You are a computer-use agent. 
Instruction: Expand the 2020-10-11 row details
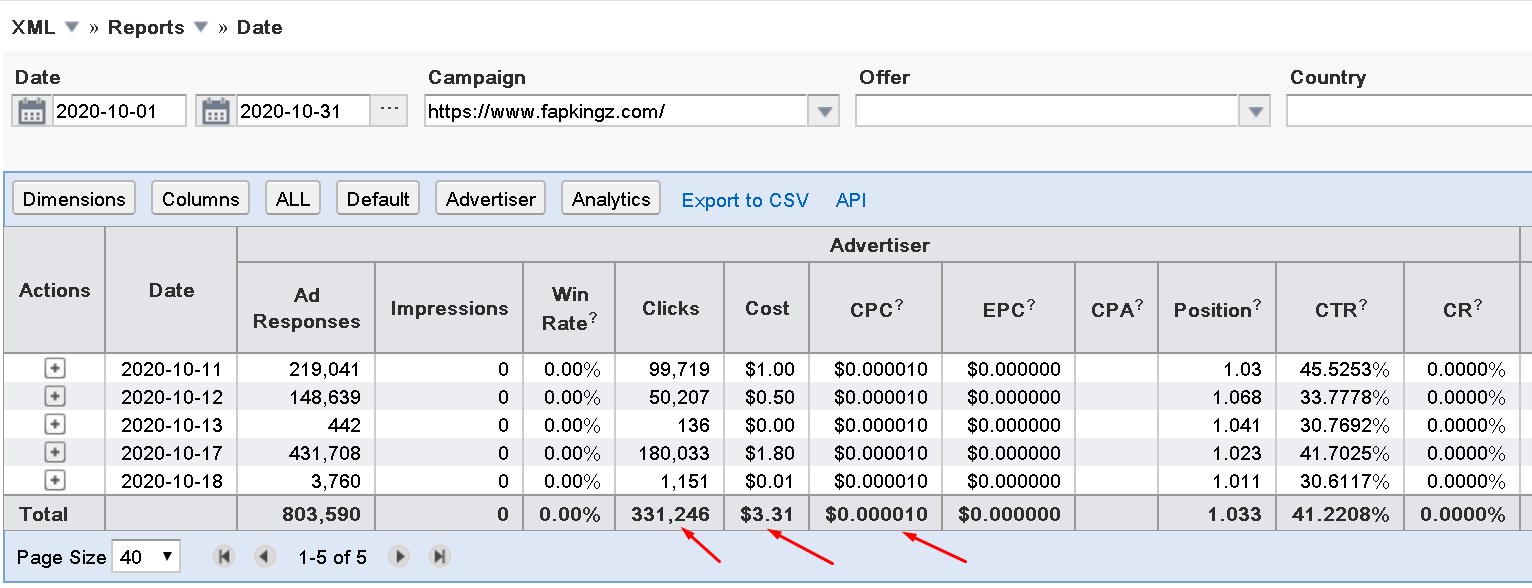[55, 368]
